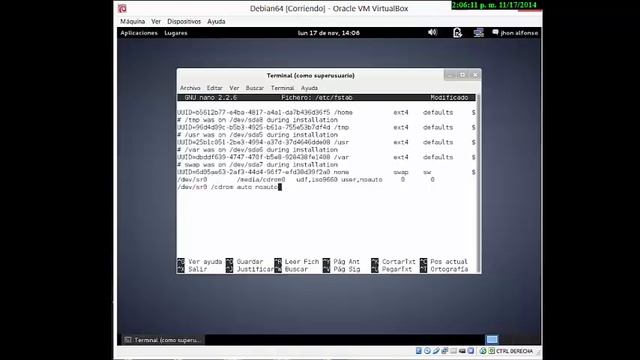Click the optical drive status icon
This screenshot has height=360, width=640.
(427, 351)
